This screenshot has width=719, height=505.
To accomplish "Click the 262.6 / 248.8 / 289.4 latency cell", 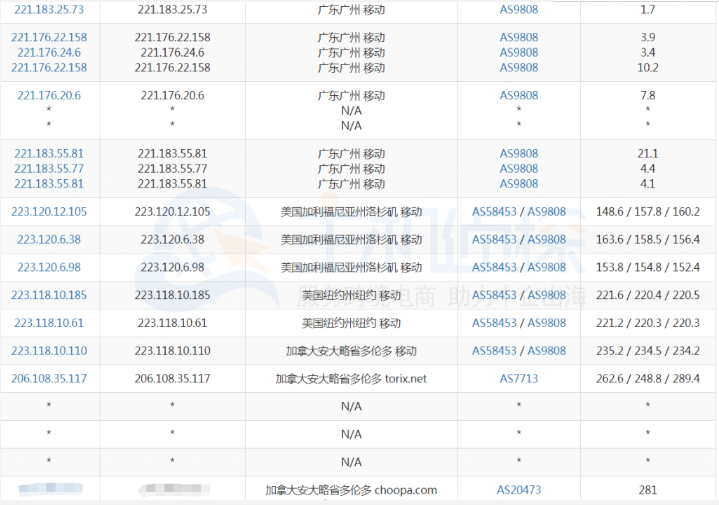I will [x=647, y=379].
